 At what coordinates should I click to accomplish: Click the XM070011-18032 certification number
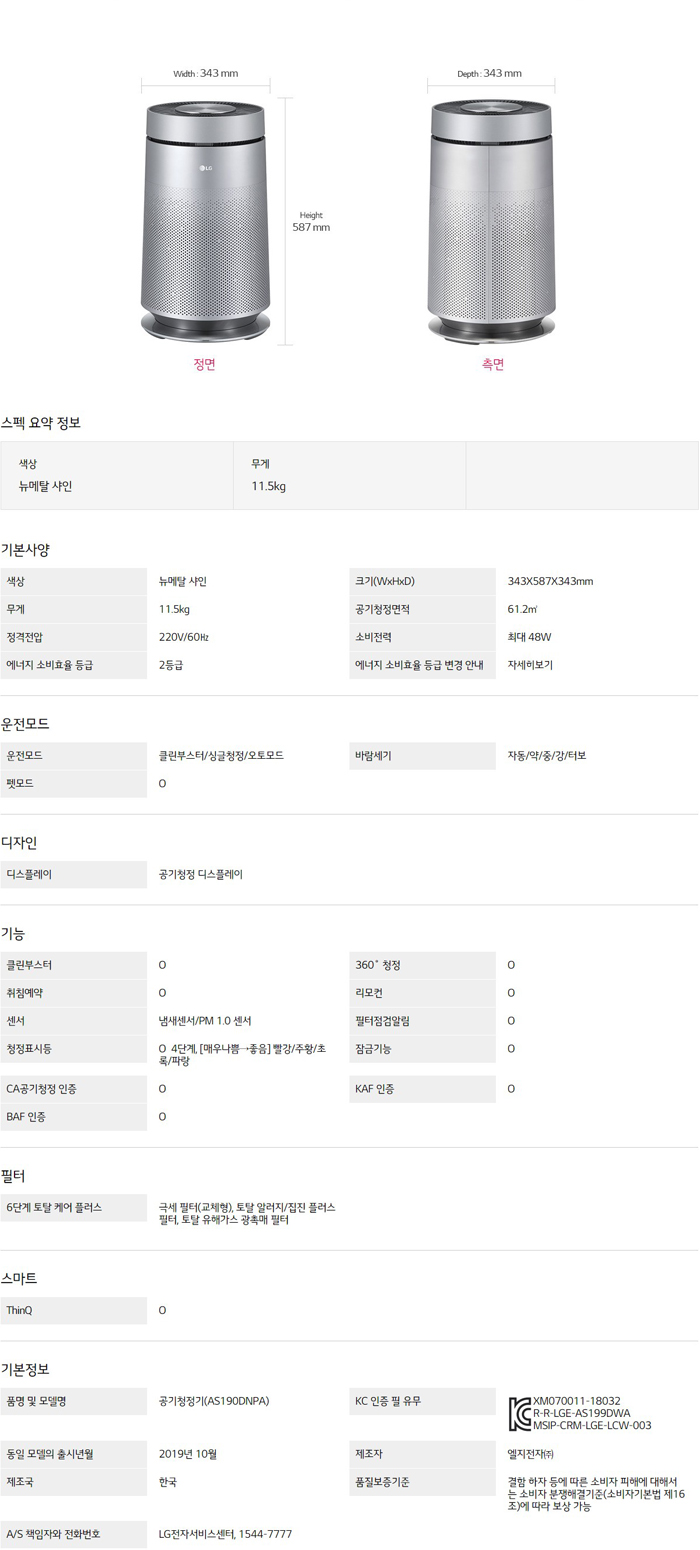(x=576, y=1401)
